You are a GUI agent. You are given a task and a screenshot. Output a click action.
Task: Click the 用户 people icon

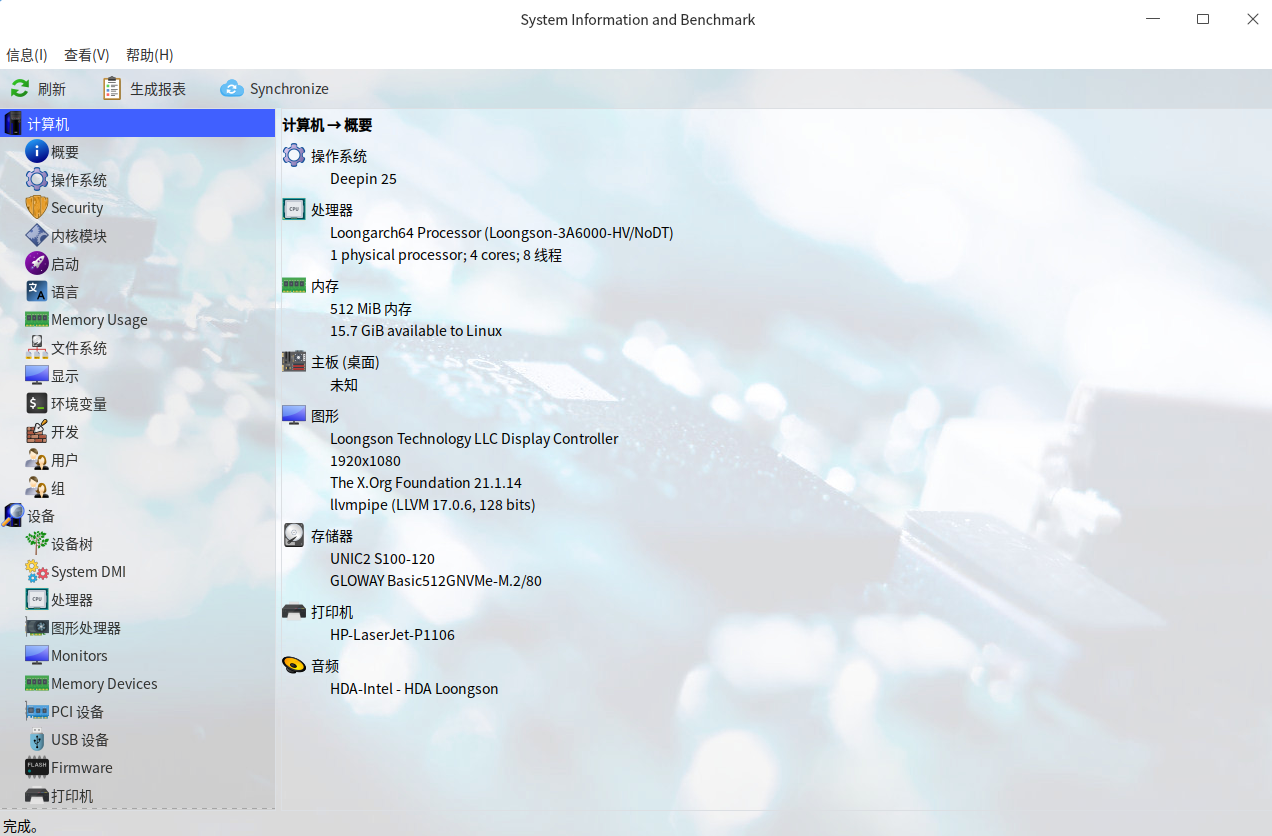click(36, 460)
